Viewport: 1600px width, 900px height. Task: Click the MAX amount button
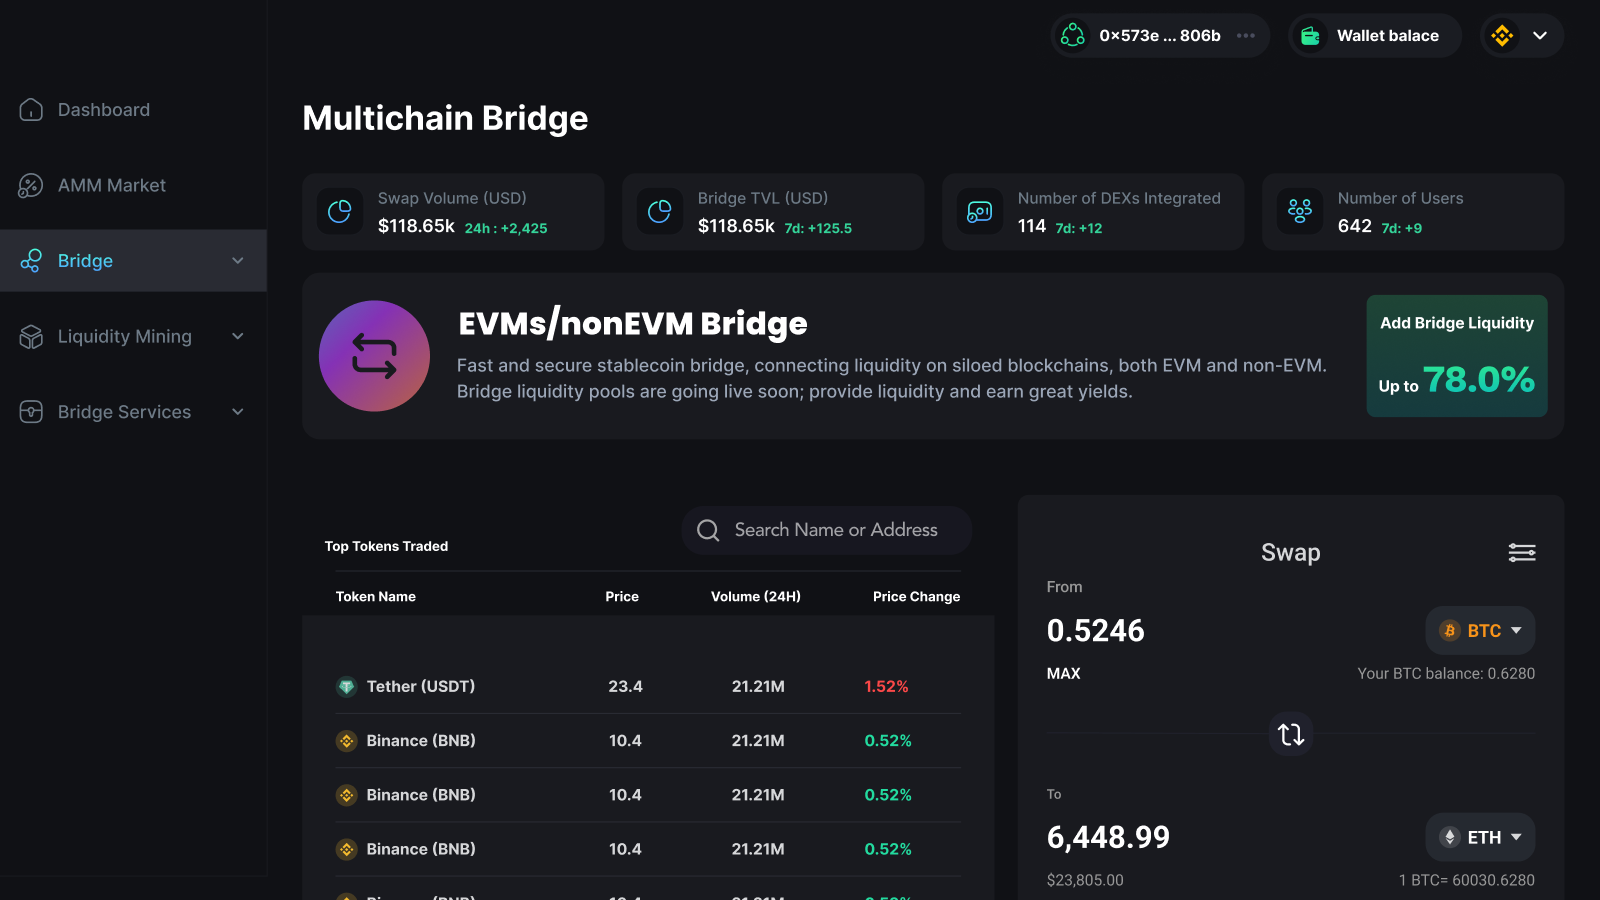coord(1063,674)
